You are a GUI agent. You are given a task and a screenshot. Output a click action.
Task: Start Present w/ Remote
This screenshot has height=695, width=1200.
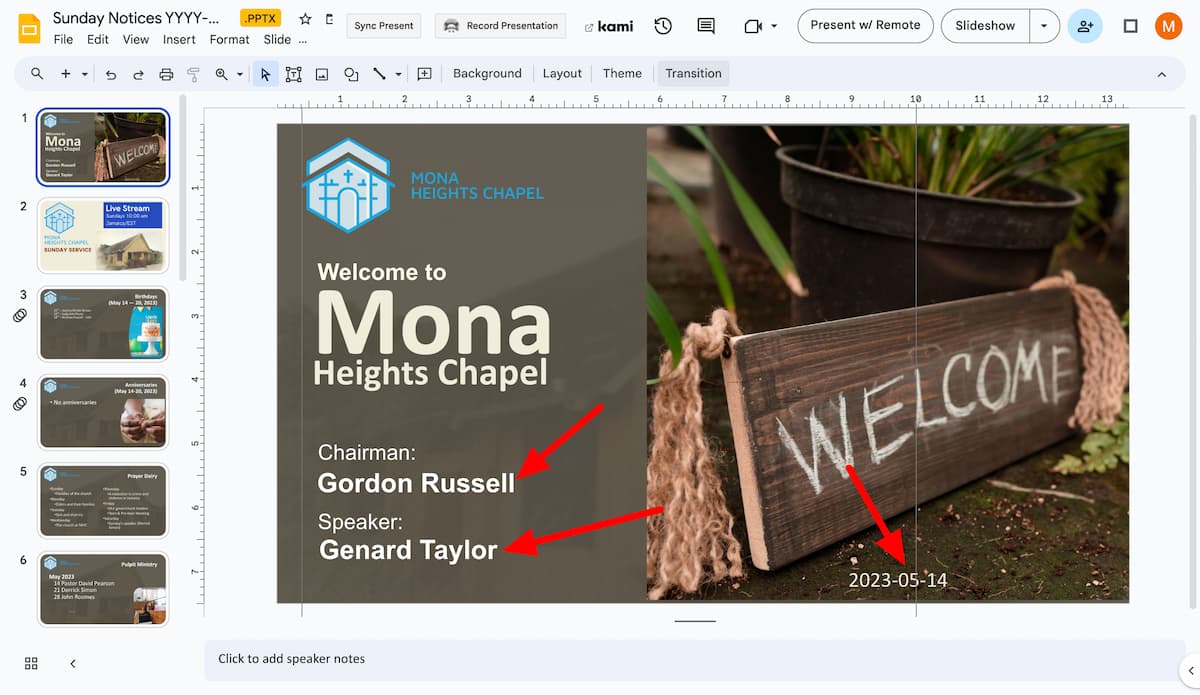[864, 25]
